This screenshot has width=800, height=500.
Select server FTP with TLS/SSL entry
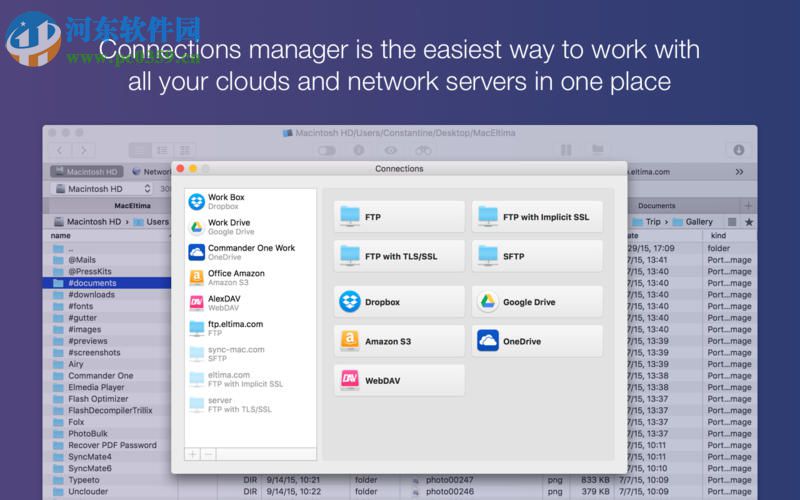point(251,405)
